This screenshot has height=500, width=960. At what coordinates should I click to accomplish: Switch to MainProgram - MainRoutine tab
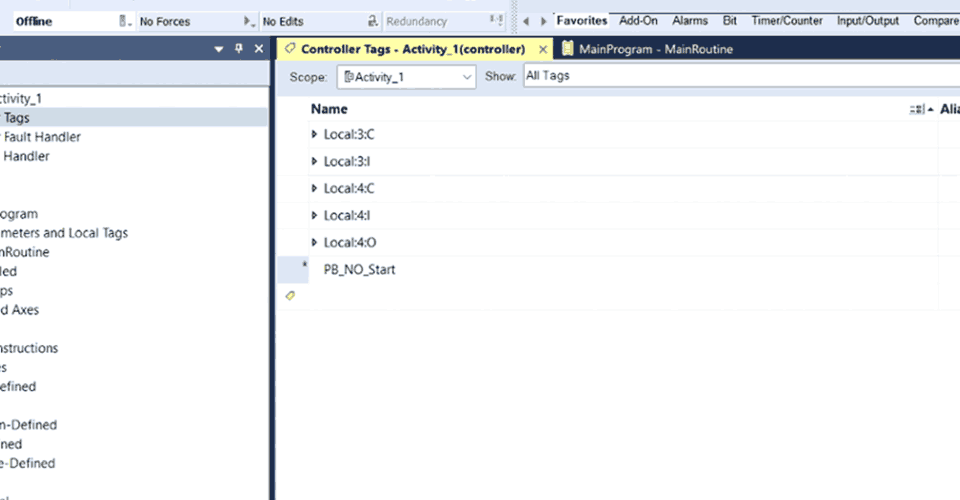click(x=647, y=49)
